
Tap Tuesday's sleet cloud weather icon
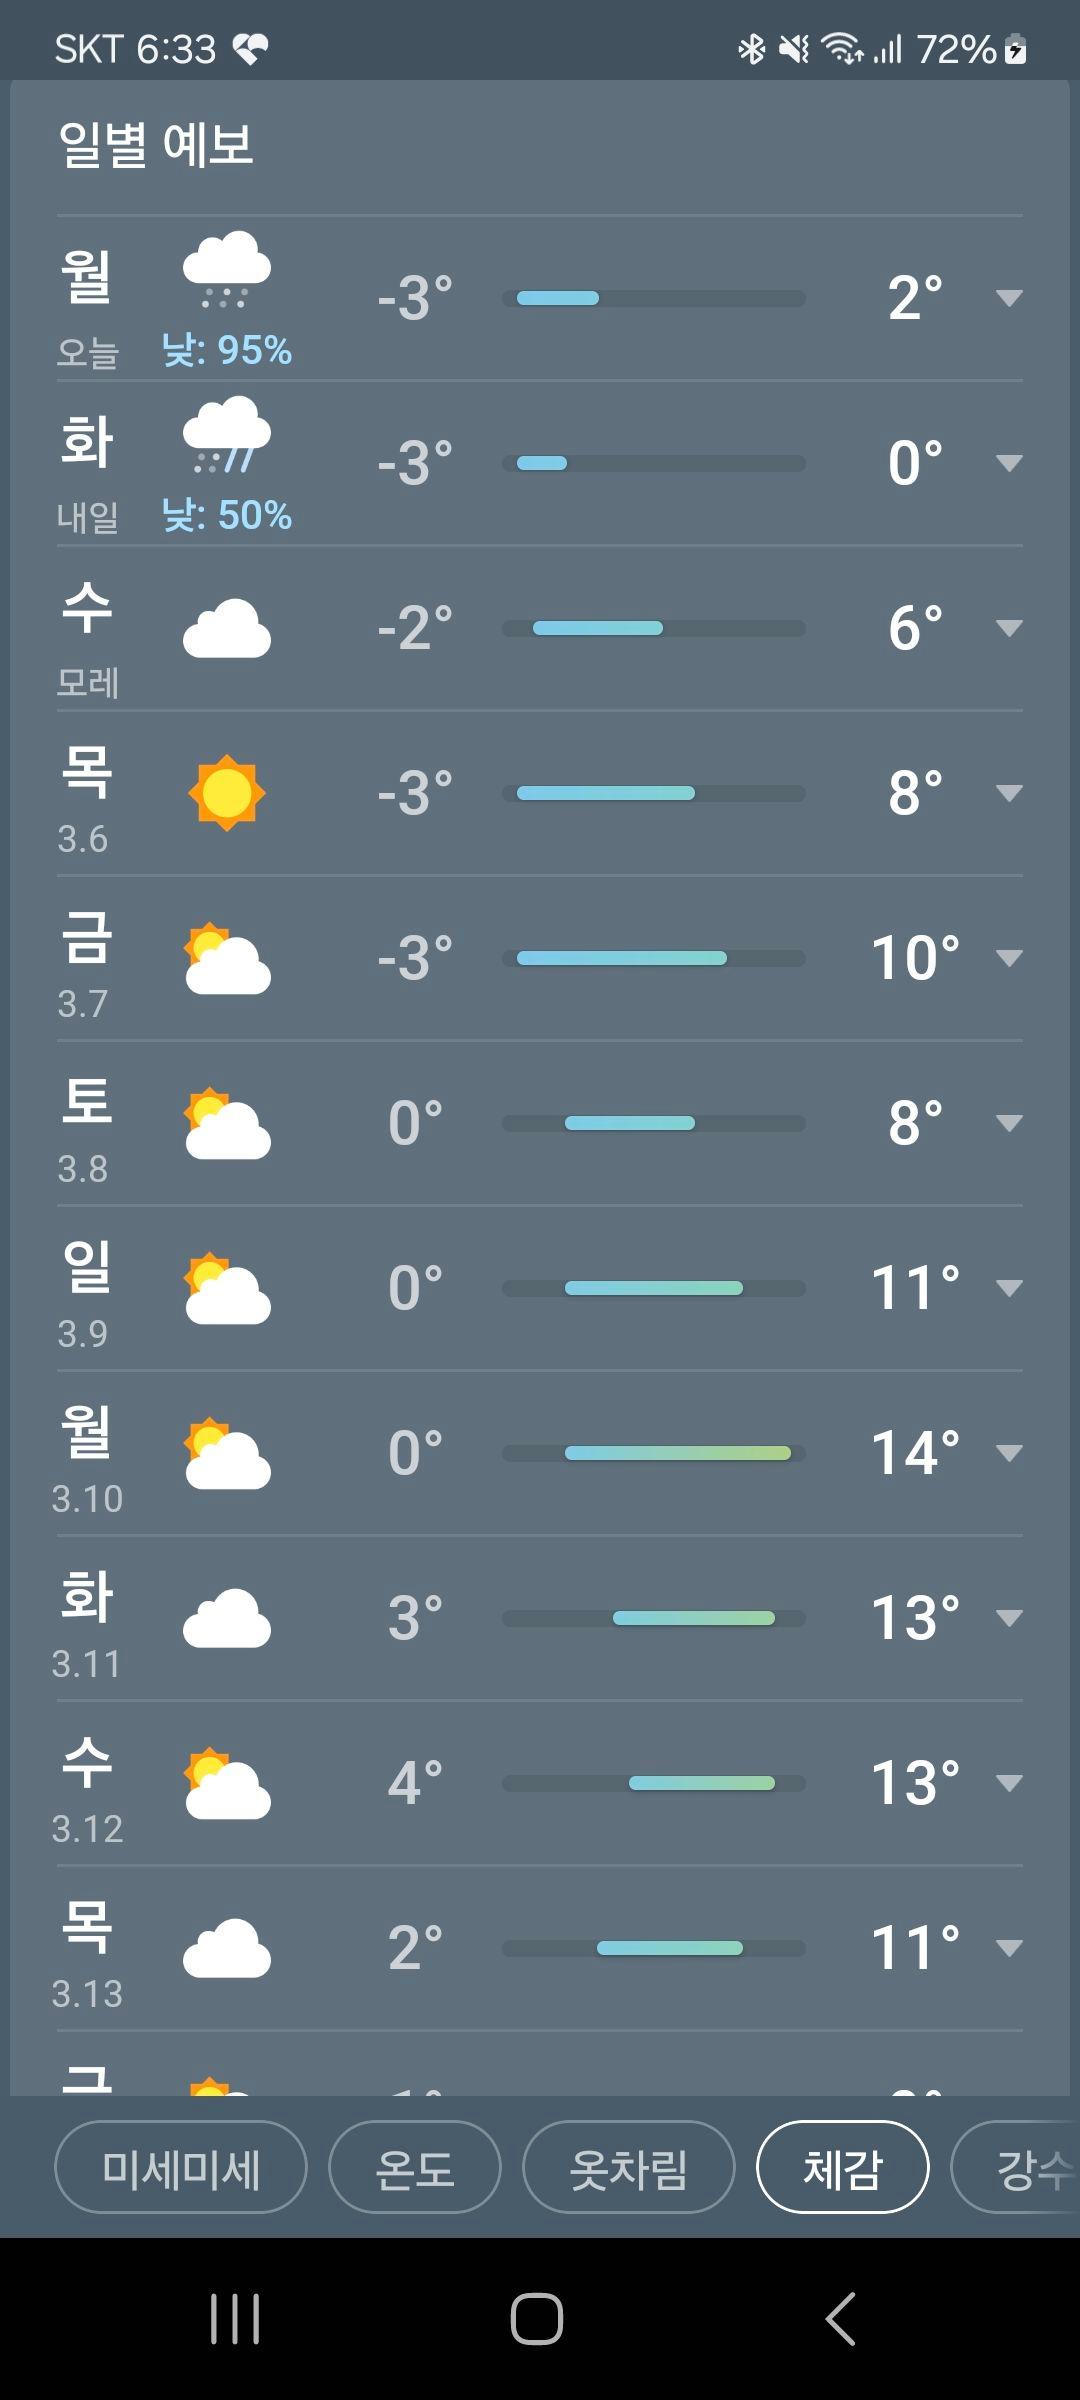click(227, 434)
